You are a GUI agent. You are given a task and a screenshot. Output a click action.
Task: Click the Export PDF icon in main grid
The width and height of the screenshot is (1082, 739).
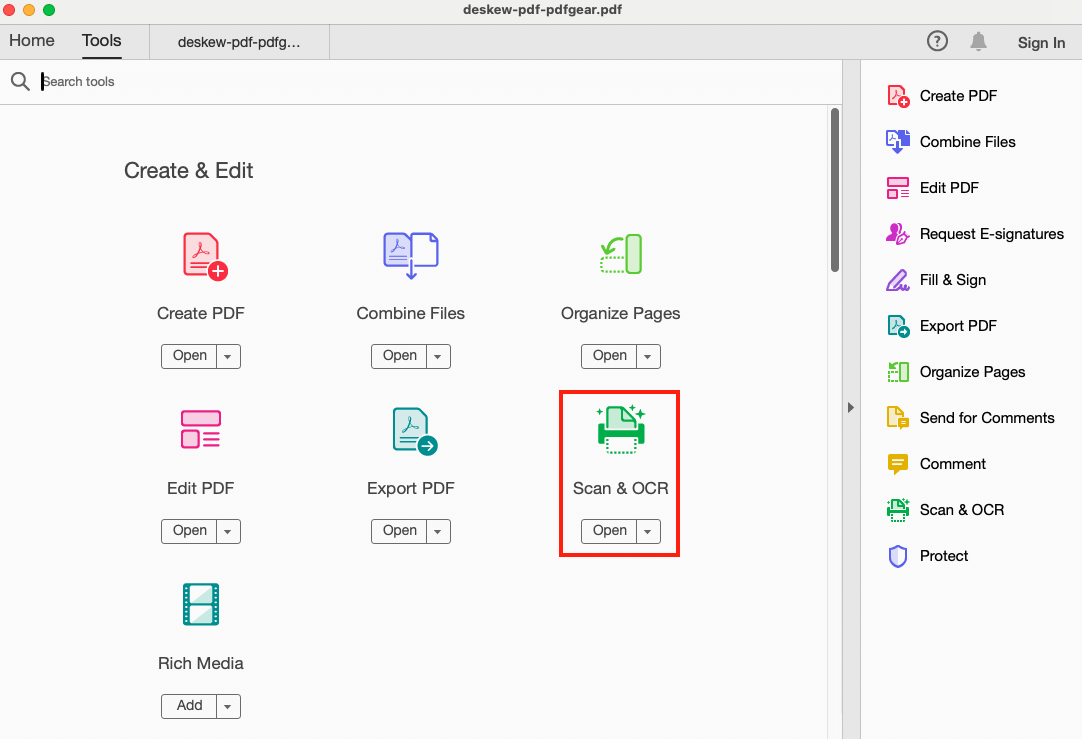[415, 431]
